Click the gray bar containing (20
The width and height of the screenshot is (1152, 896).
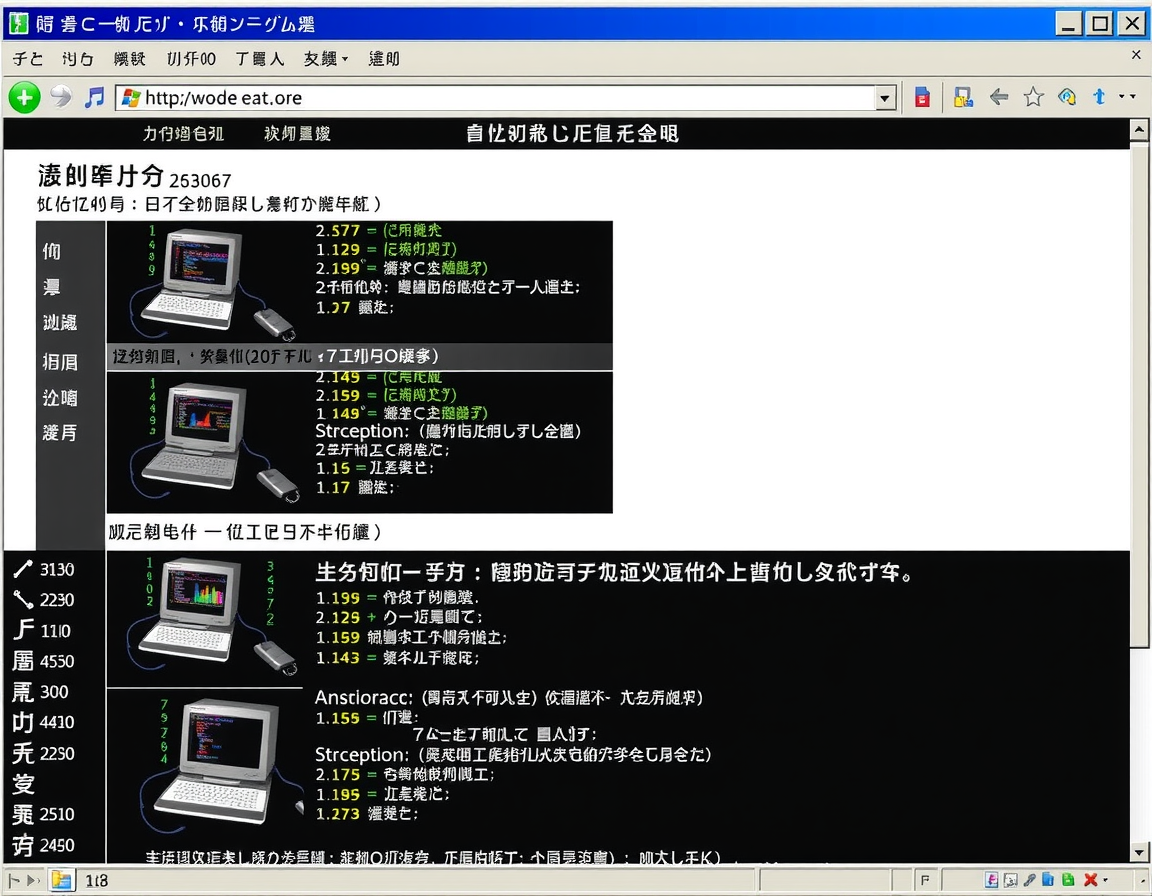point(360,357)
